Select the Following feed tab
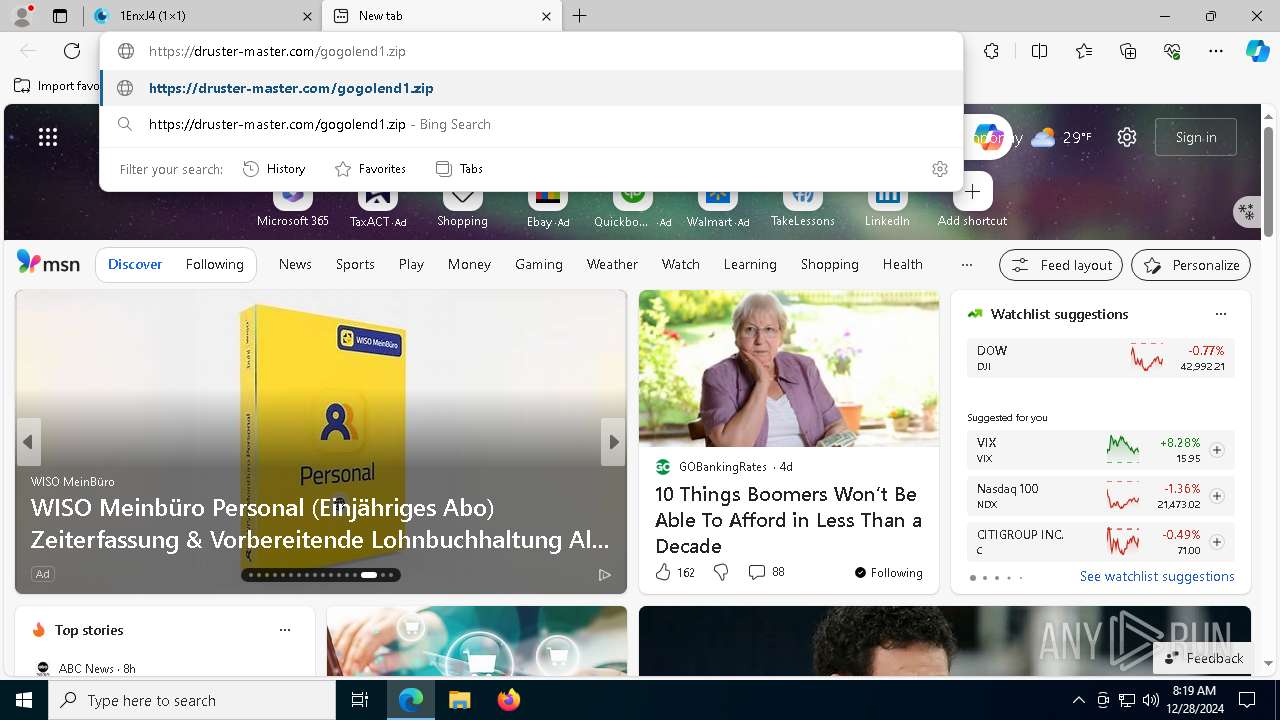The image size is (1280, 720). tap(214, 264)
